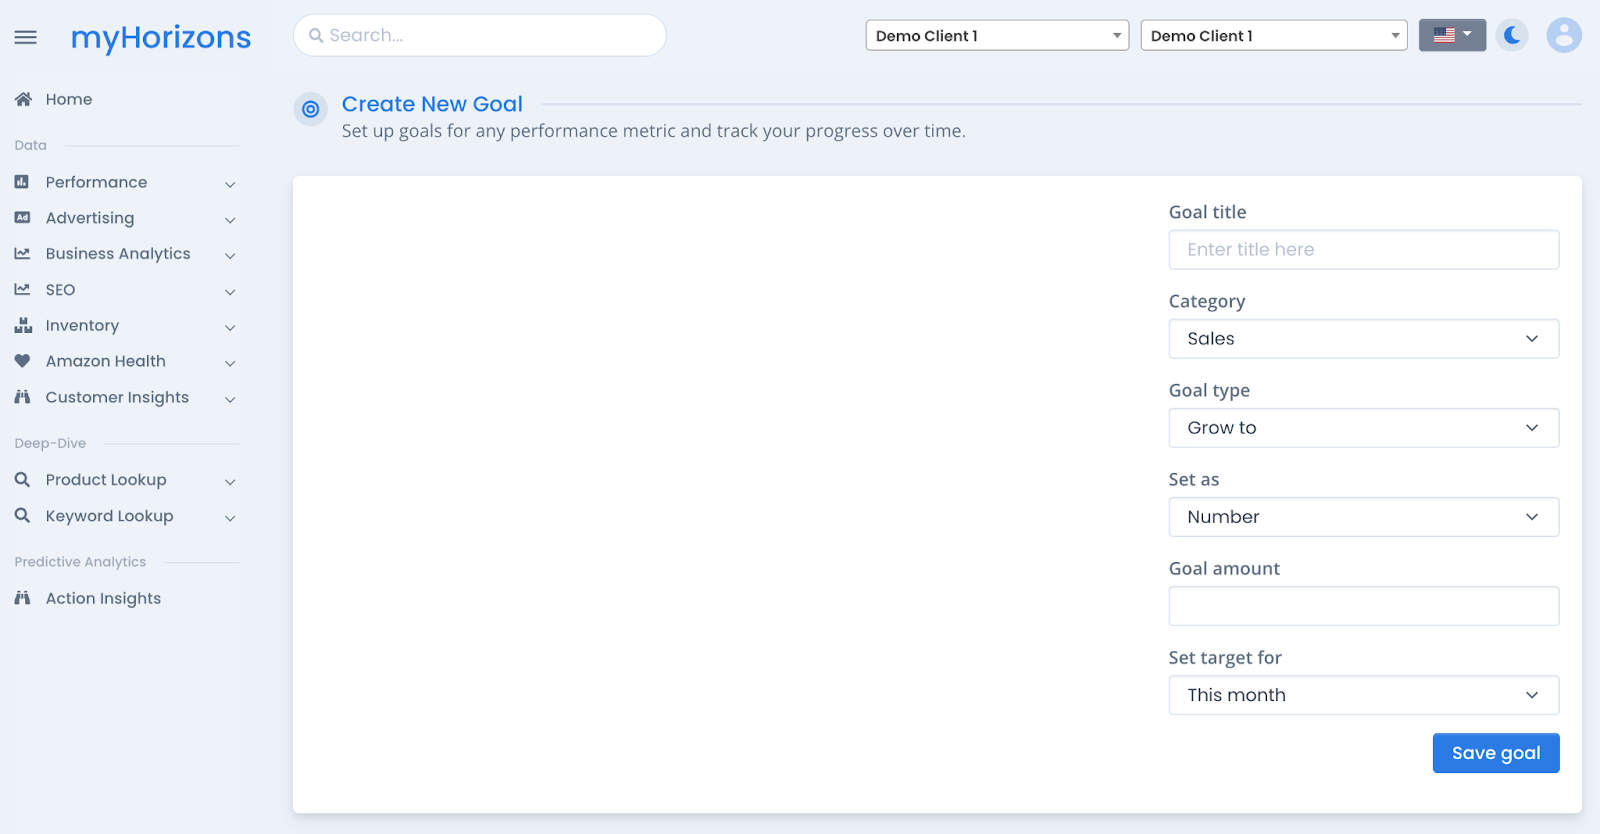Screen dimensions: 1600x834
Task: Click the SEO line chart icon
Action: point(22,289)
